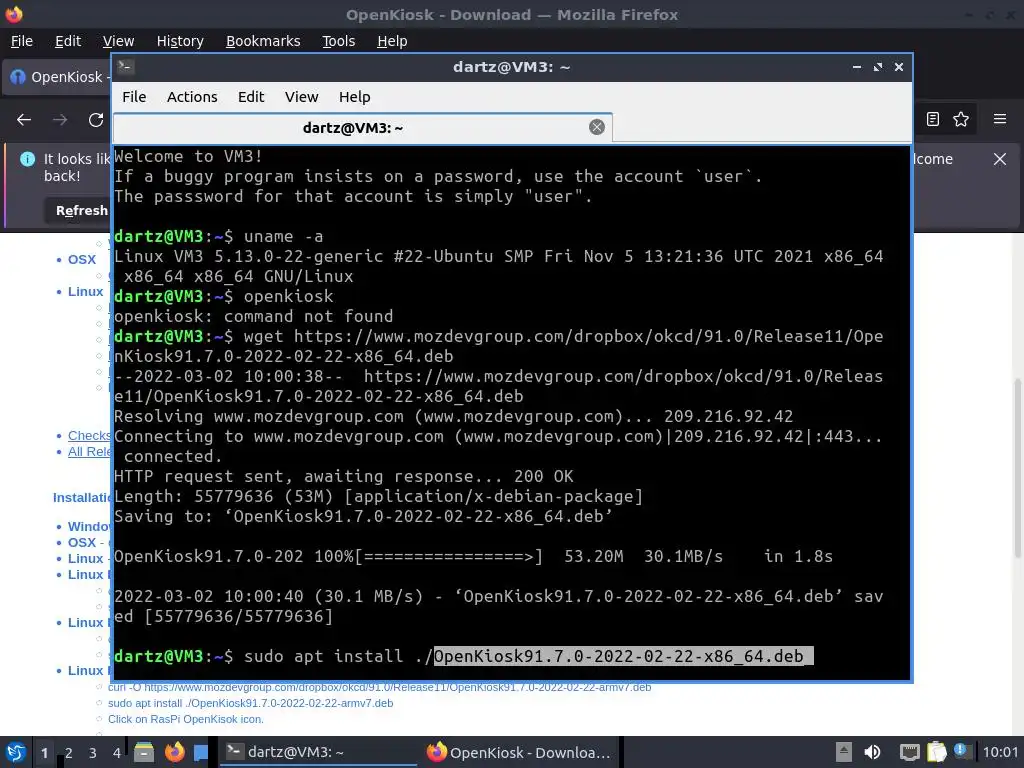The image size is (1024, 768).
Task: Select the dartz@VM3: ~ terminal tab
Action: [363, 128]
